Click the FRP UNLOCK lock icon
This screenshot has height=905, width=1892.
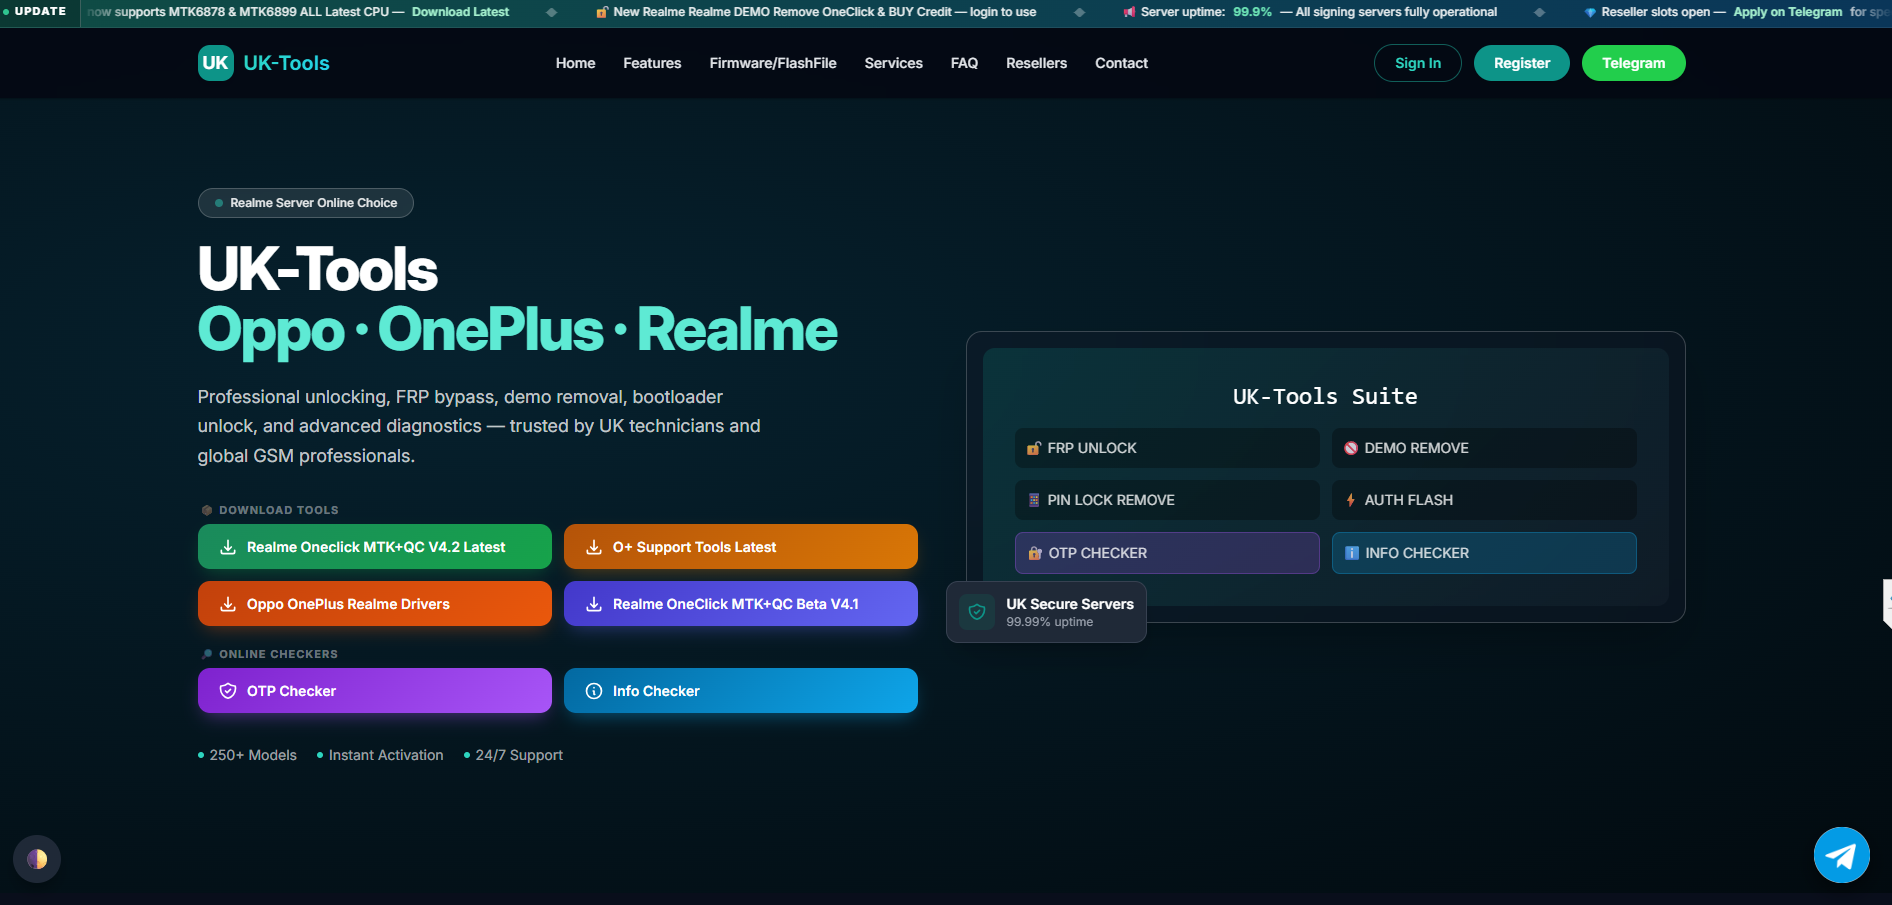click(1034, 448)
